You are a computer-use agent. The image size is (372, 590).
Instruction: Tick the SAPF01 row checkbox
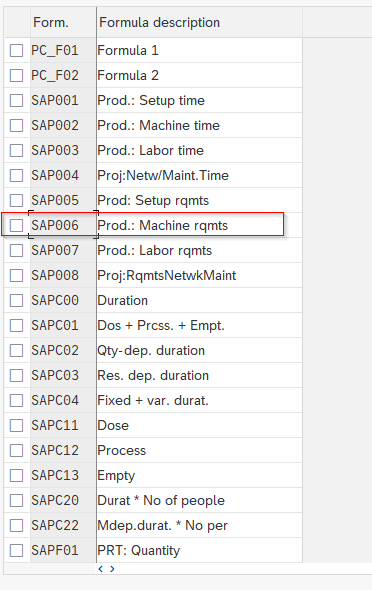16,550
